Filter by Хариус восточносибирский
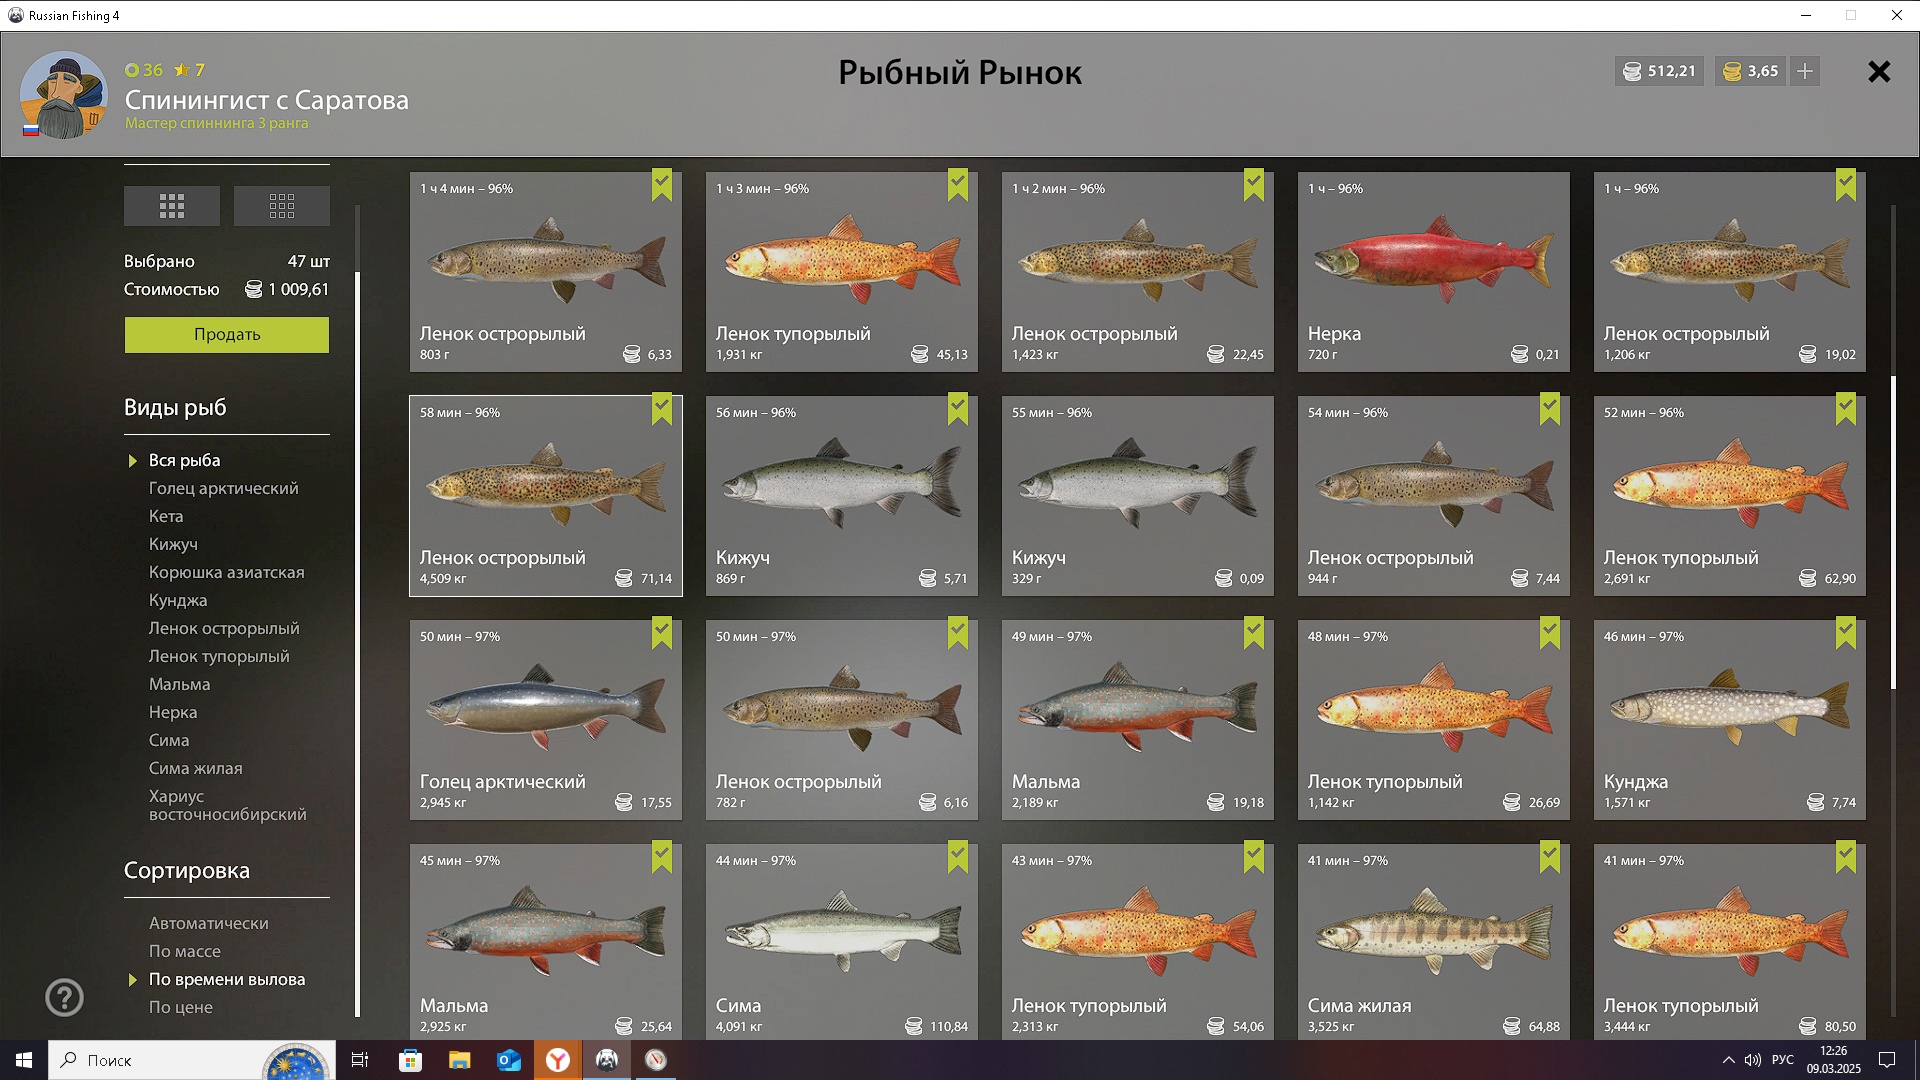 point(228,805)
